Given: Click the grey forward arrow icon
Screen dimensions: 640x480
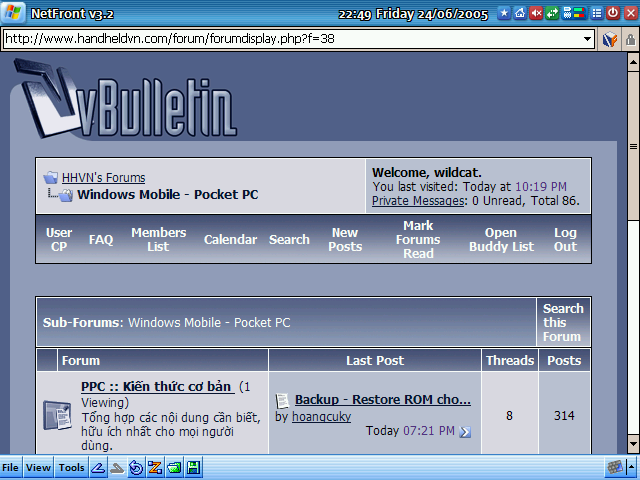Looking at the screenshot, I should (117, 467).
